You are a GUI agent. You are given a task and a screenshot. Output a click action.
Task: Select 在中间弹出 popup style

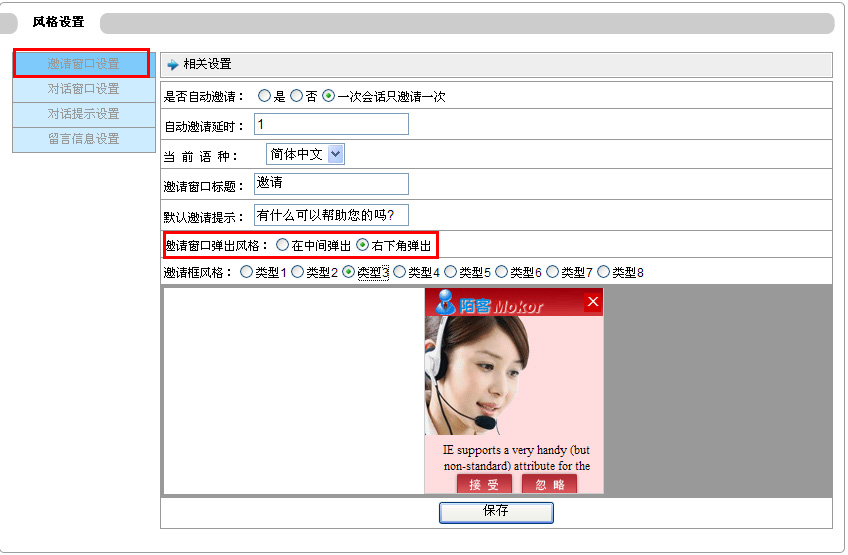pyautogui.click(x=282, y=245)
